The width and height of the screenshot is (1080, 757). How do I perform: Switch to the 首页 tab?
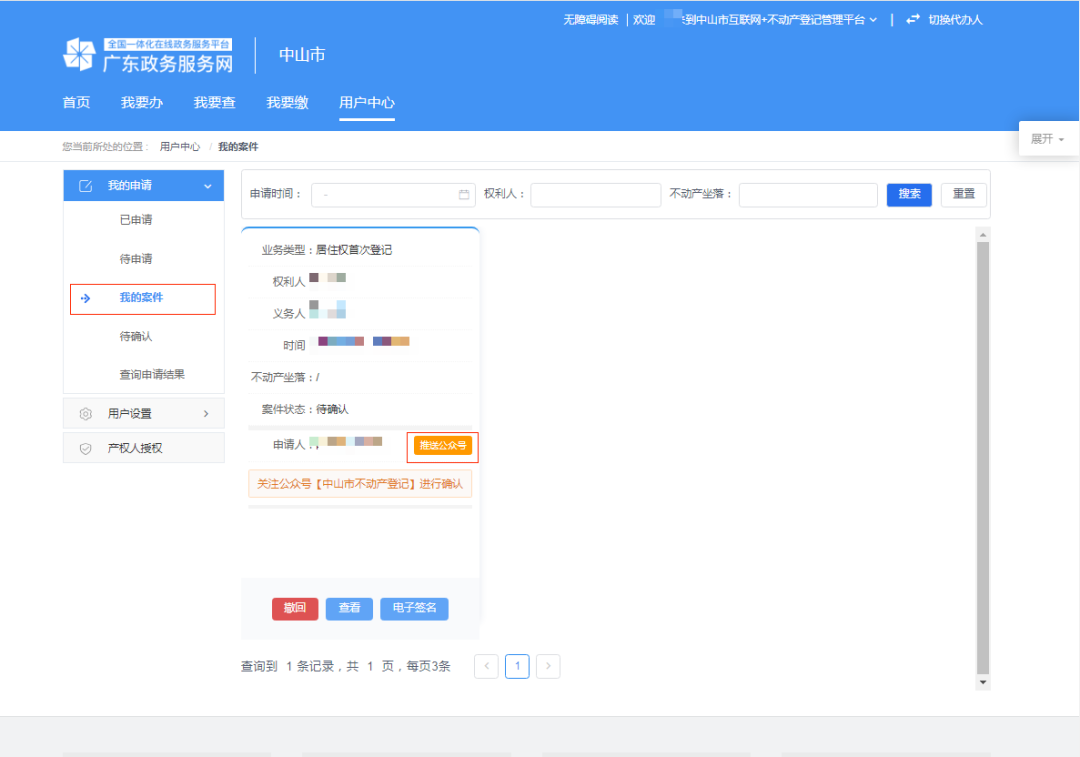click(x=76, y=102)
